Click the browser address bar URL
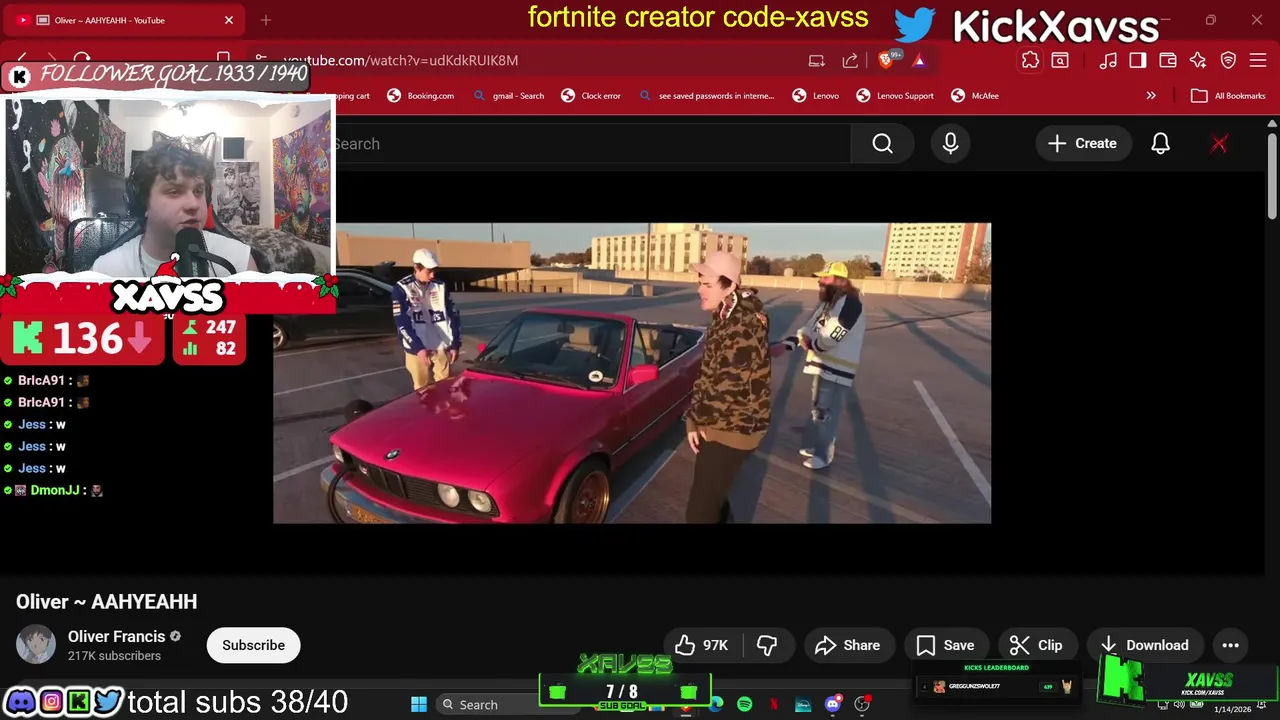The width and height of the screenshot is (1280, 720). (400, 60)
